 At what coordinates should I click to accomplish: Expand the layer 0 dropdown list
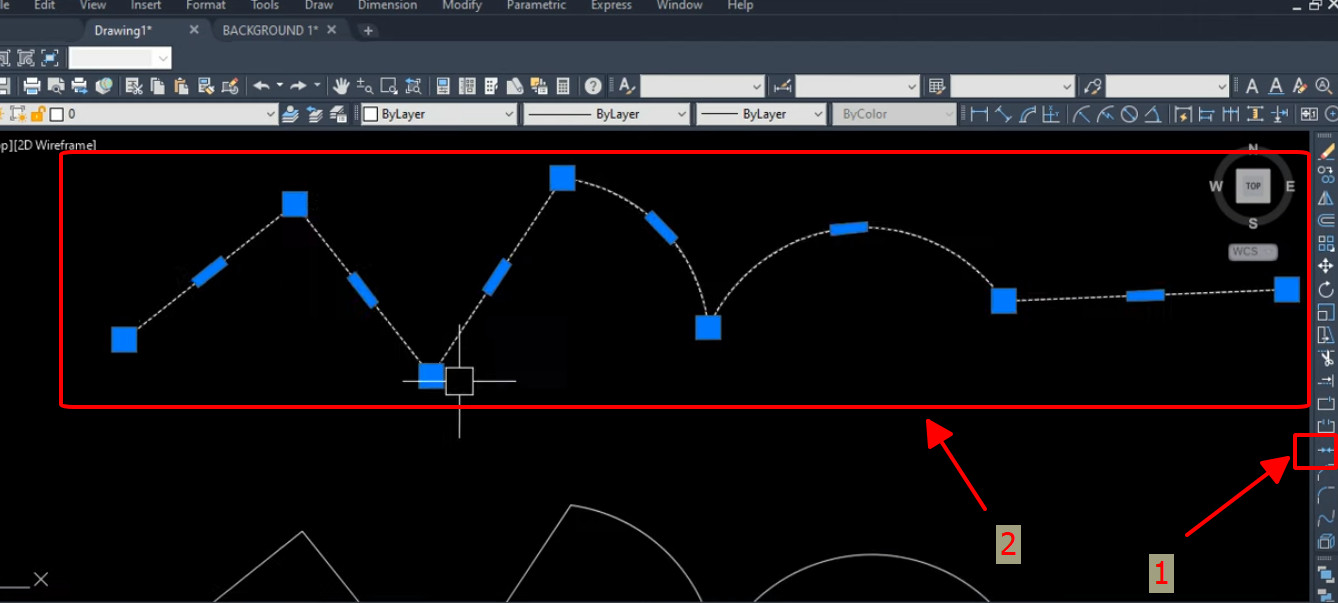(270, 114)
